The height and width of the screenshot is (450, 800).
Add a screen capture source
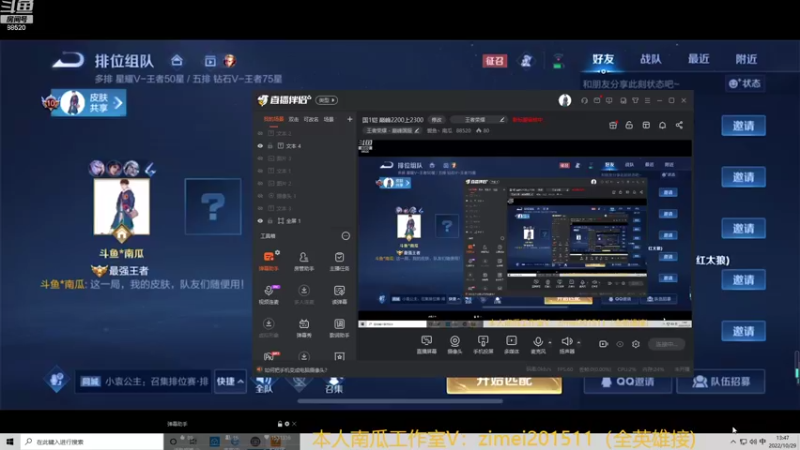pos(427,344)
